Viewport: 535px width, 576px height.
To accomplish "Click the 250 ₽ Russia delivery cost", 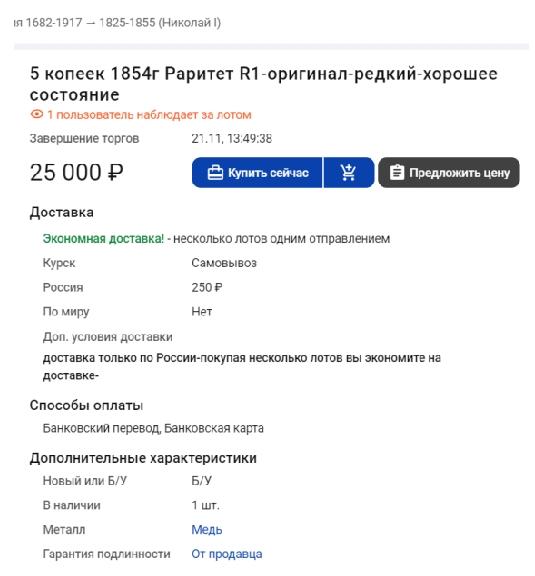I will (207, 287).
